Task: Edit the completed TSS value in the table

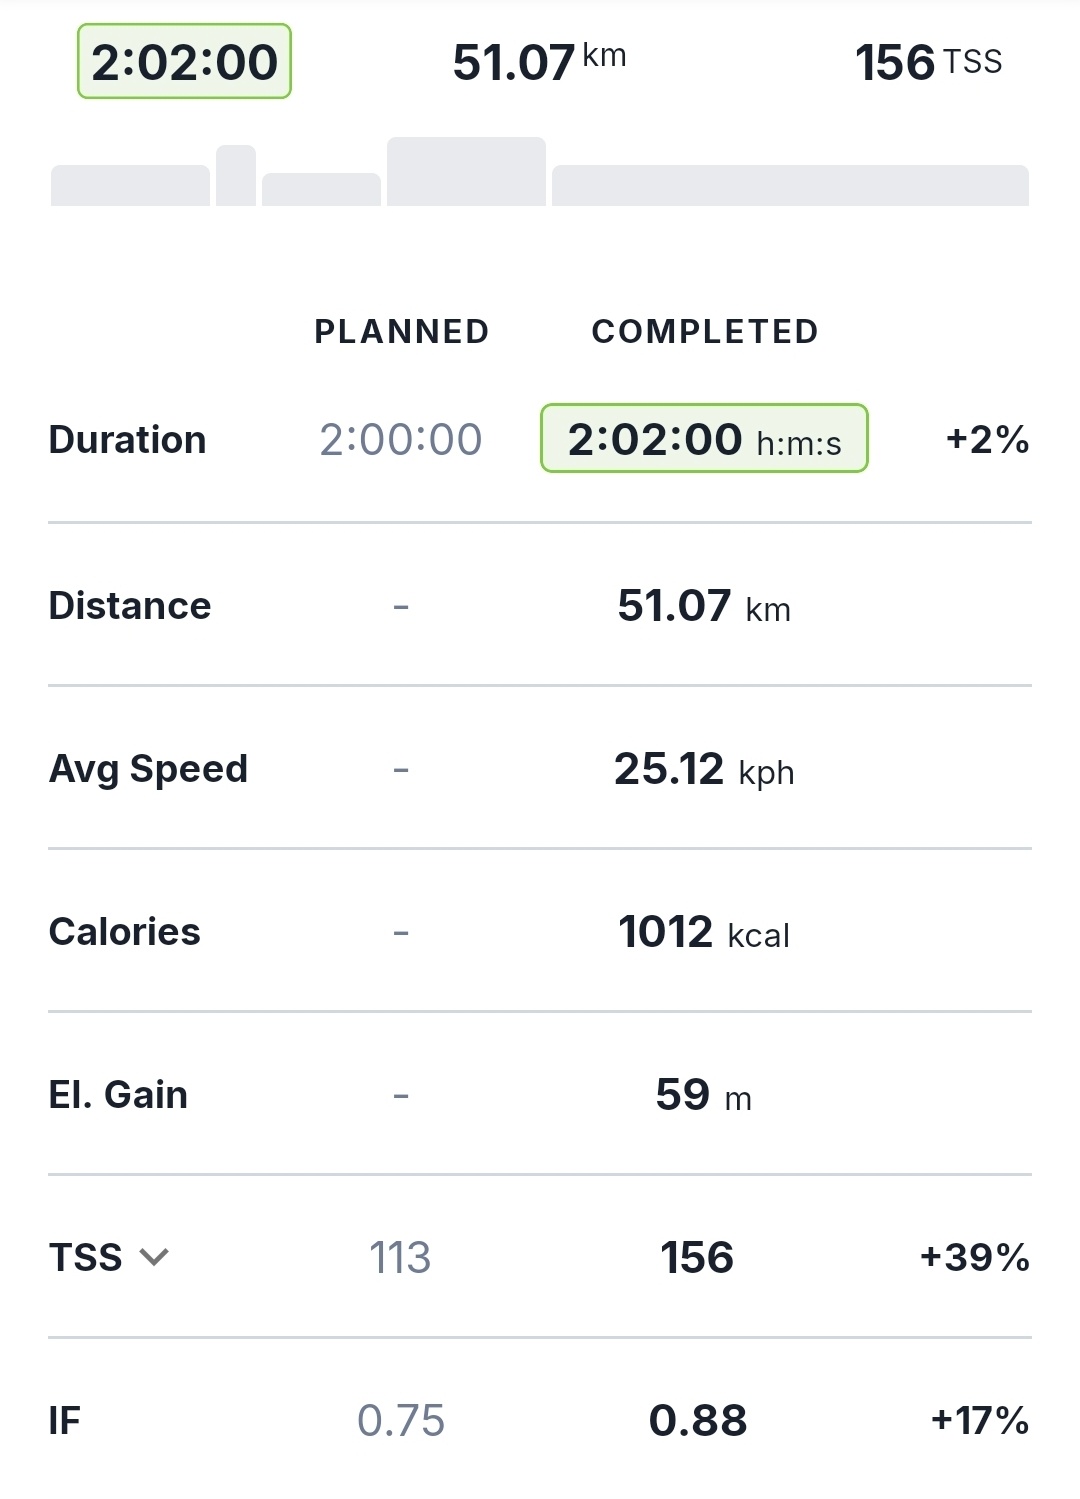Action: (x=697, y=1257)
